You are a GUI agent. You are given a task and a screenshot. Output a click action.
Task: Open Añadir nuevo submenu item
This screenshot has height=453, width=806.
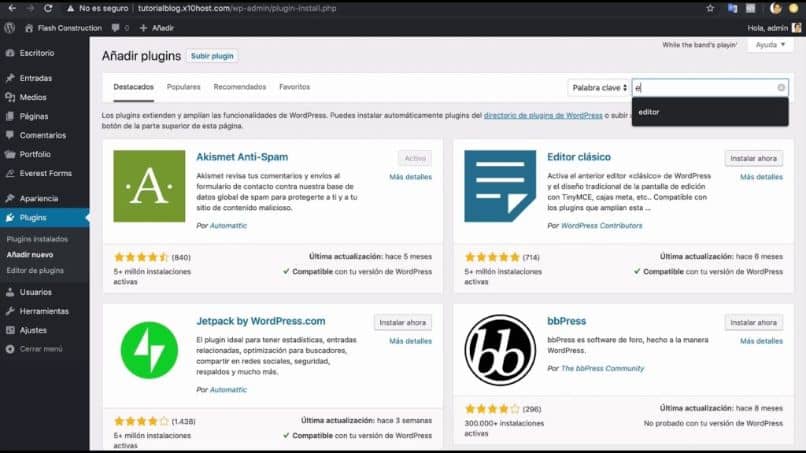point(30,255)
